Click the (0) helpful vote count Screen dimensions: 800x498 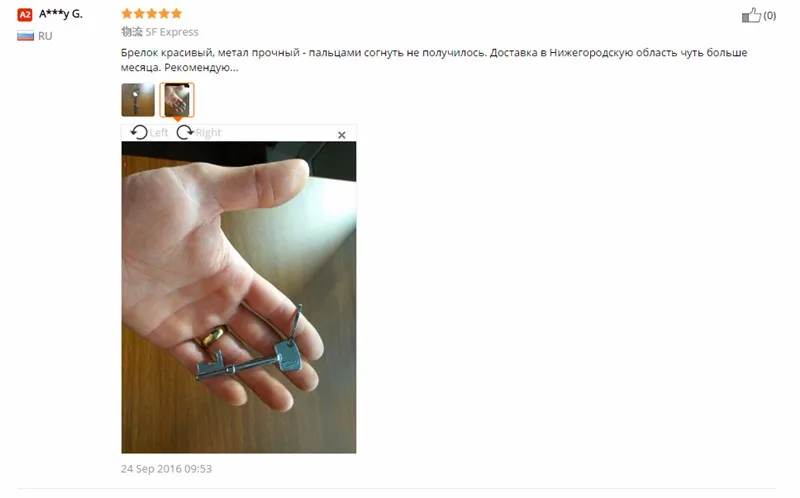tap(769, 16)
